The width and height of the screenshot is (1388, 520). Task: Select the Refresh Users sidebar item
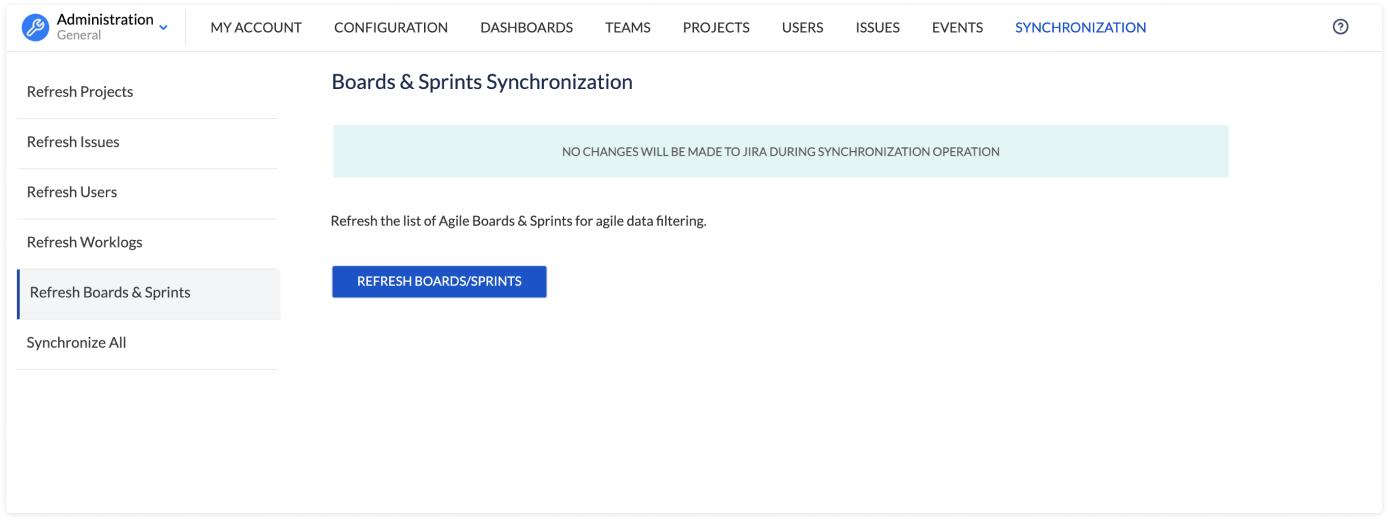72,192
